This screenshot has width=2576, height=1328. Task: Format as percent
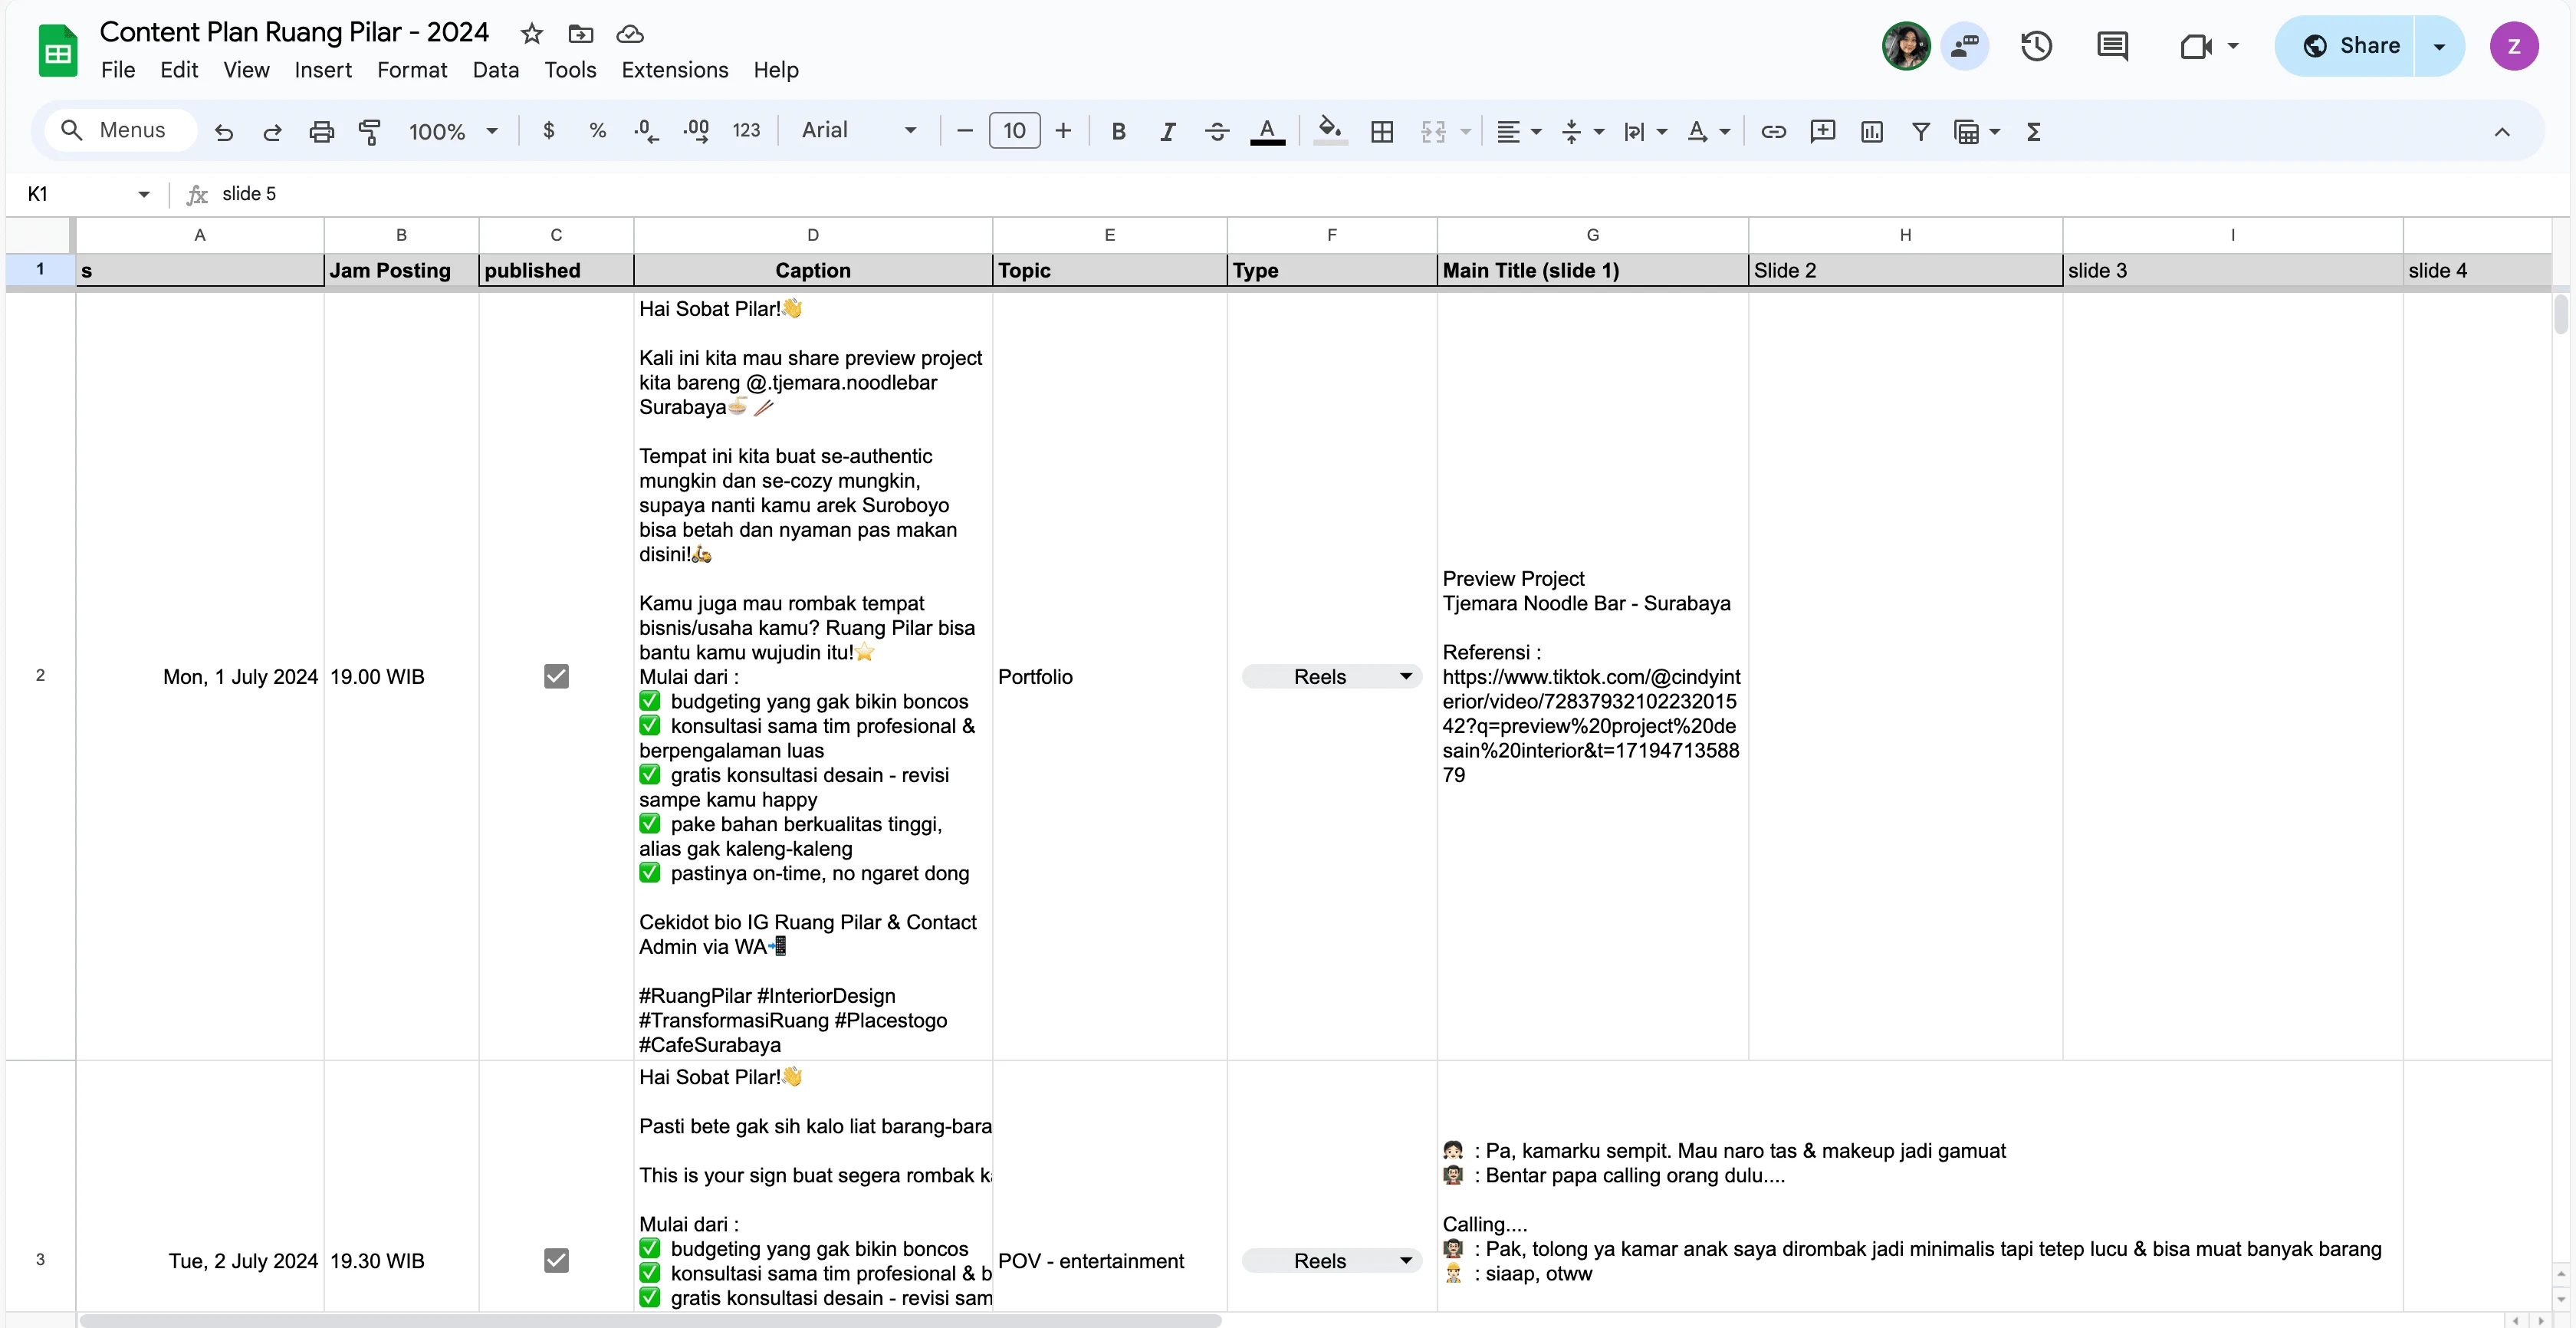(x=597, y=130)
